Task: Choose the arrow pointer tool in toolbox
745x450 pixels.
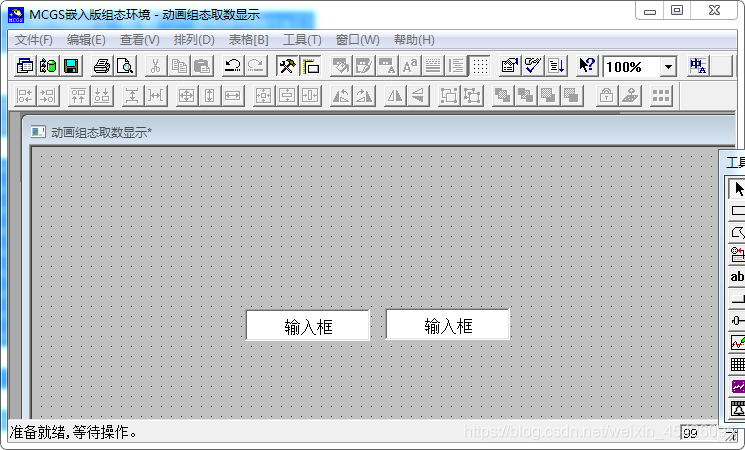Action: click(x=738, y=189)
